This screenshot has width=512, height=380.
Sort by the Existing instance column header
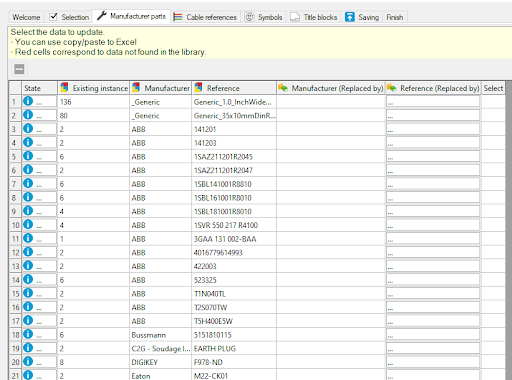[x=94, y=88]
